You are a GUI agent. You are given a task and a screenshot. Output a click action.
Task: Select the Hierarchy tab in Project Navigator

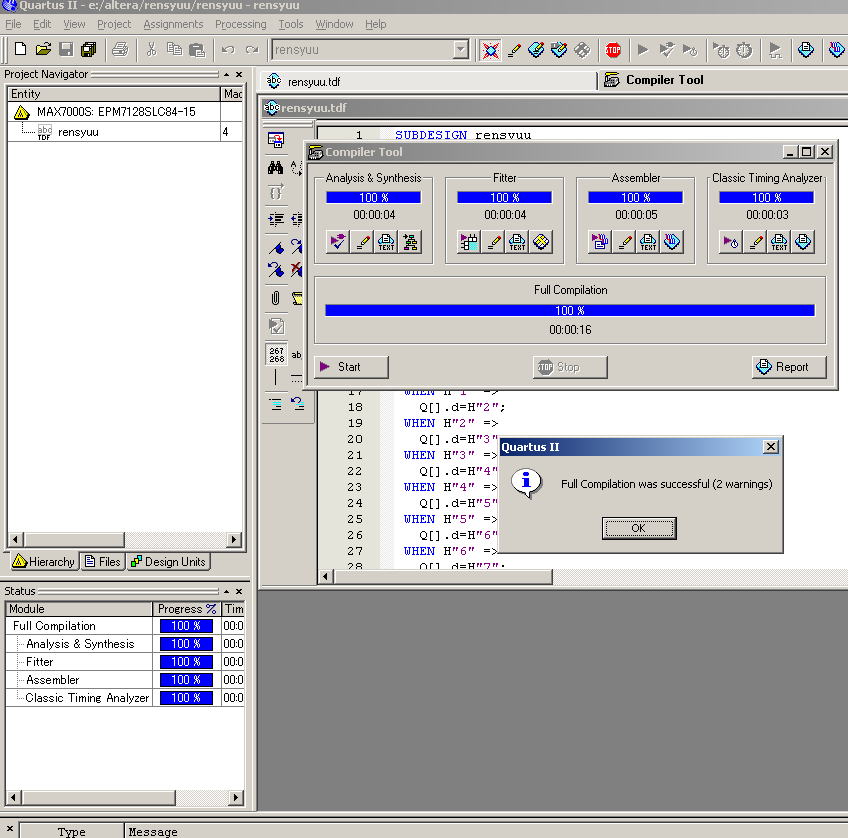point(43,562)
